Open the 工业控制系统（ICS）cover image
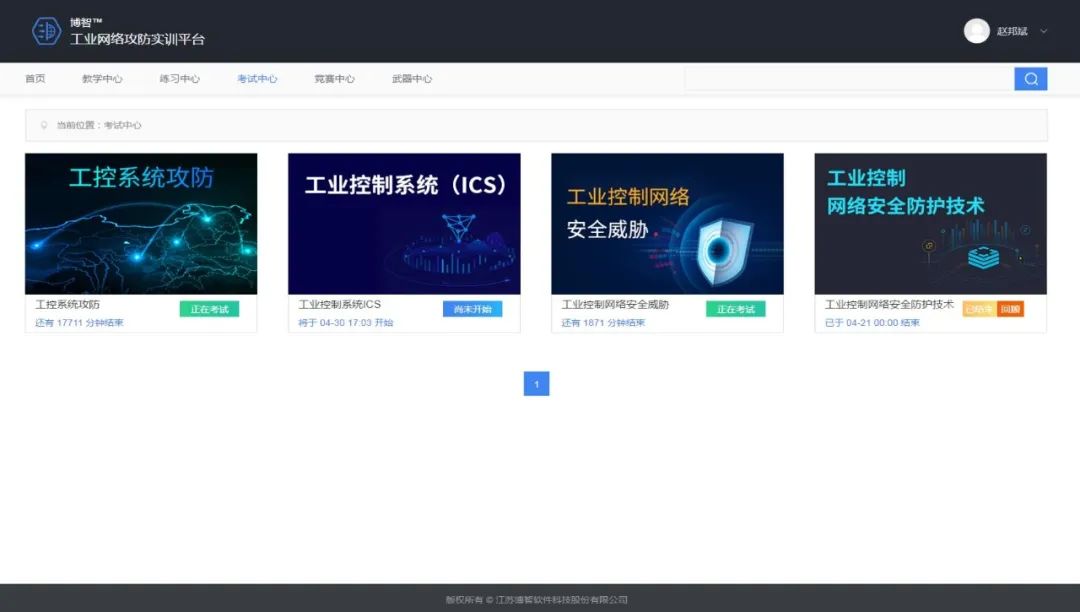This screenshot has height=612, width=1080. click(404, 224)
